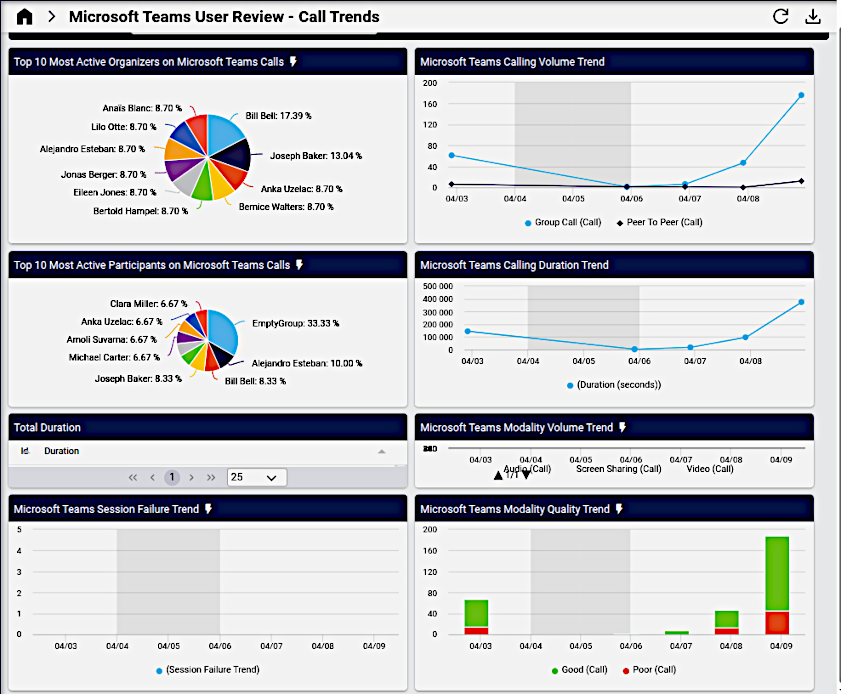Select page 1 in Total Duration pager

point(172,477)
